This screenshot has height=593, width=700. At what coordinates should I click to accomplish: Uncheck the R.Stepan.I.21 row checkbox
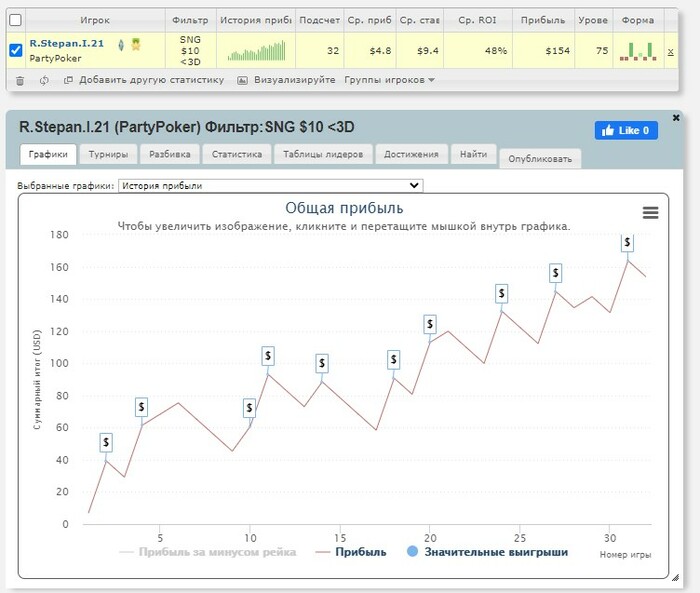16,50
